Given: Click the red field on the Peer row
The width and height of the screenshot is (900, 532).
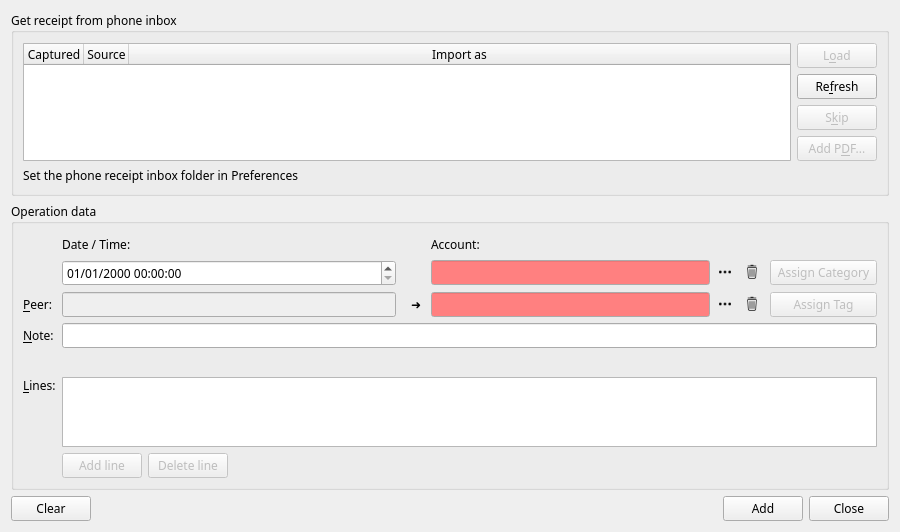Looking at the screenshot, I should pyautogui.click(x=570, y=305).
